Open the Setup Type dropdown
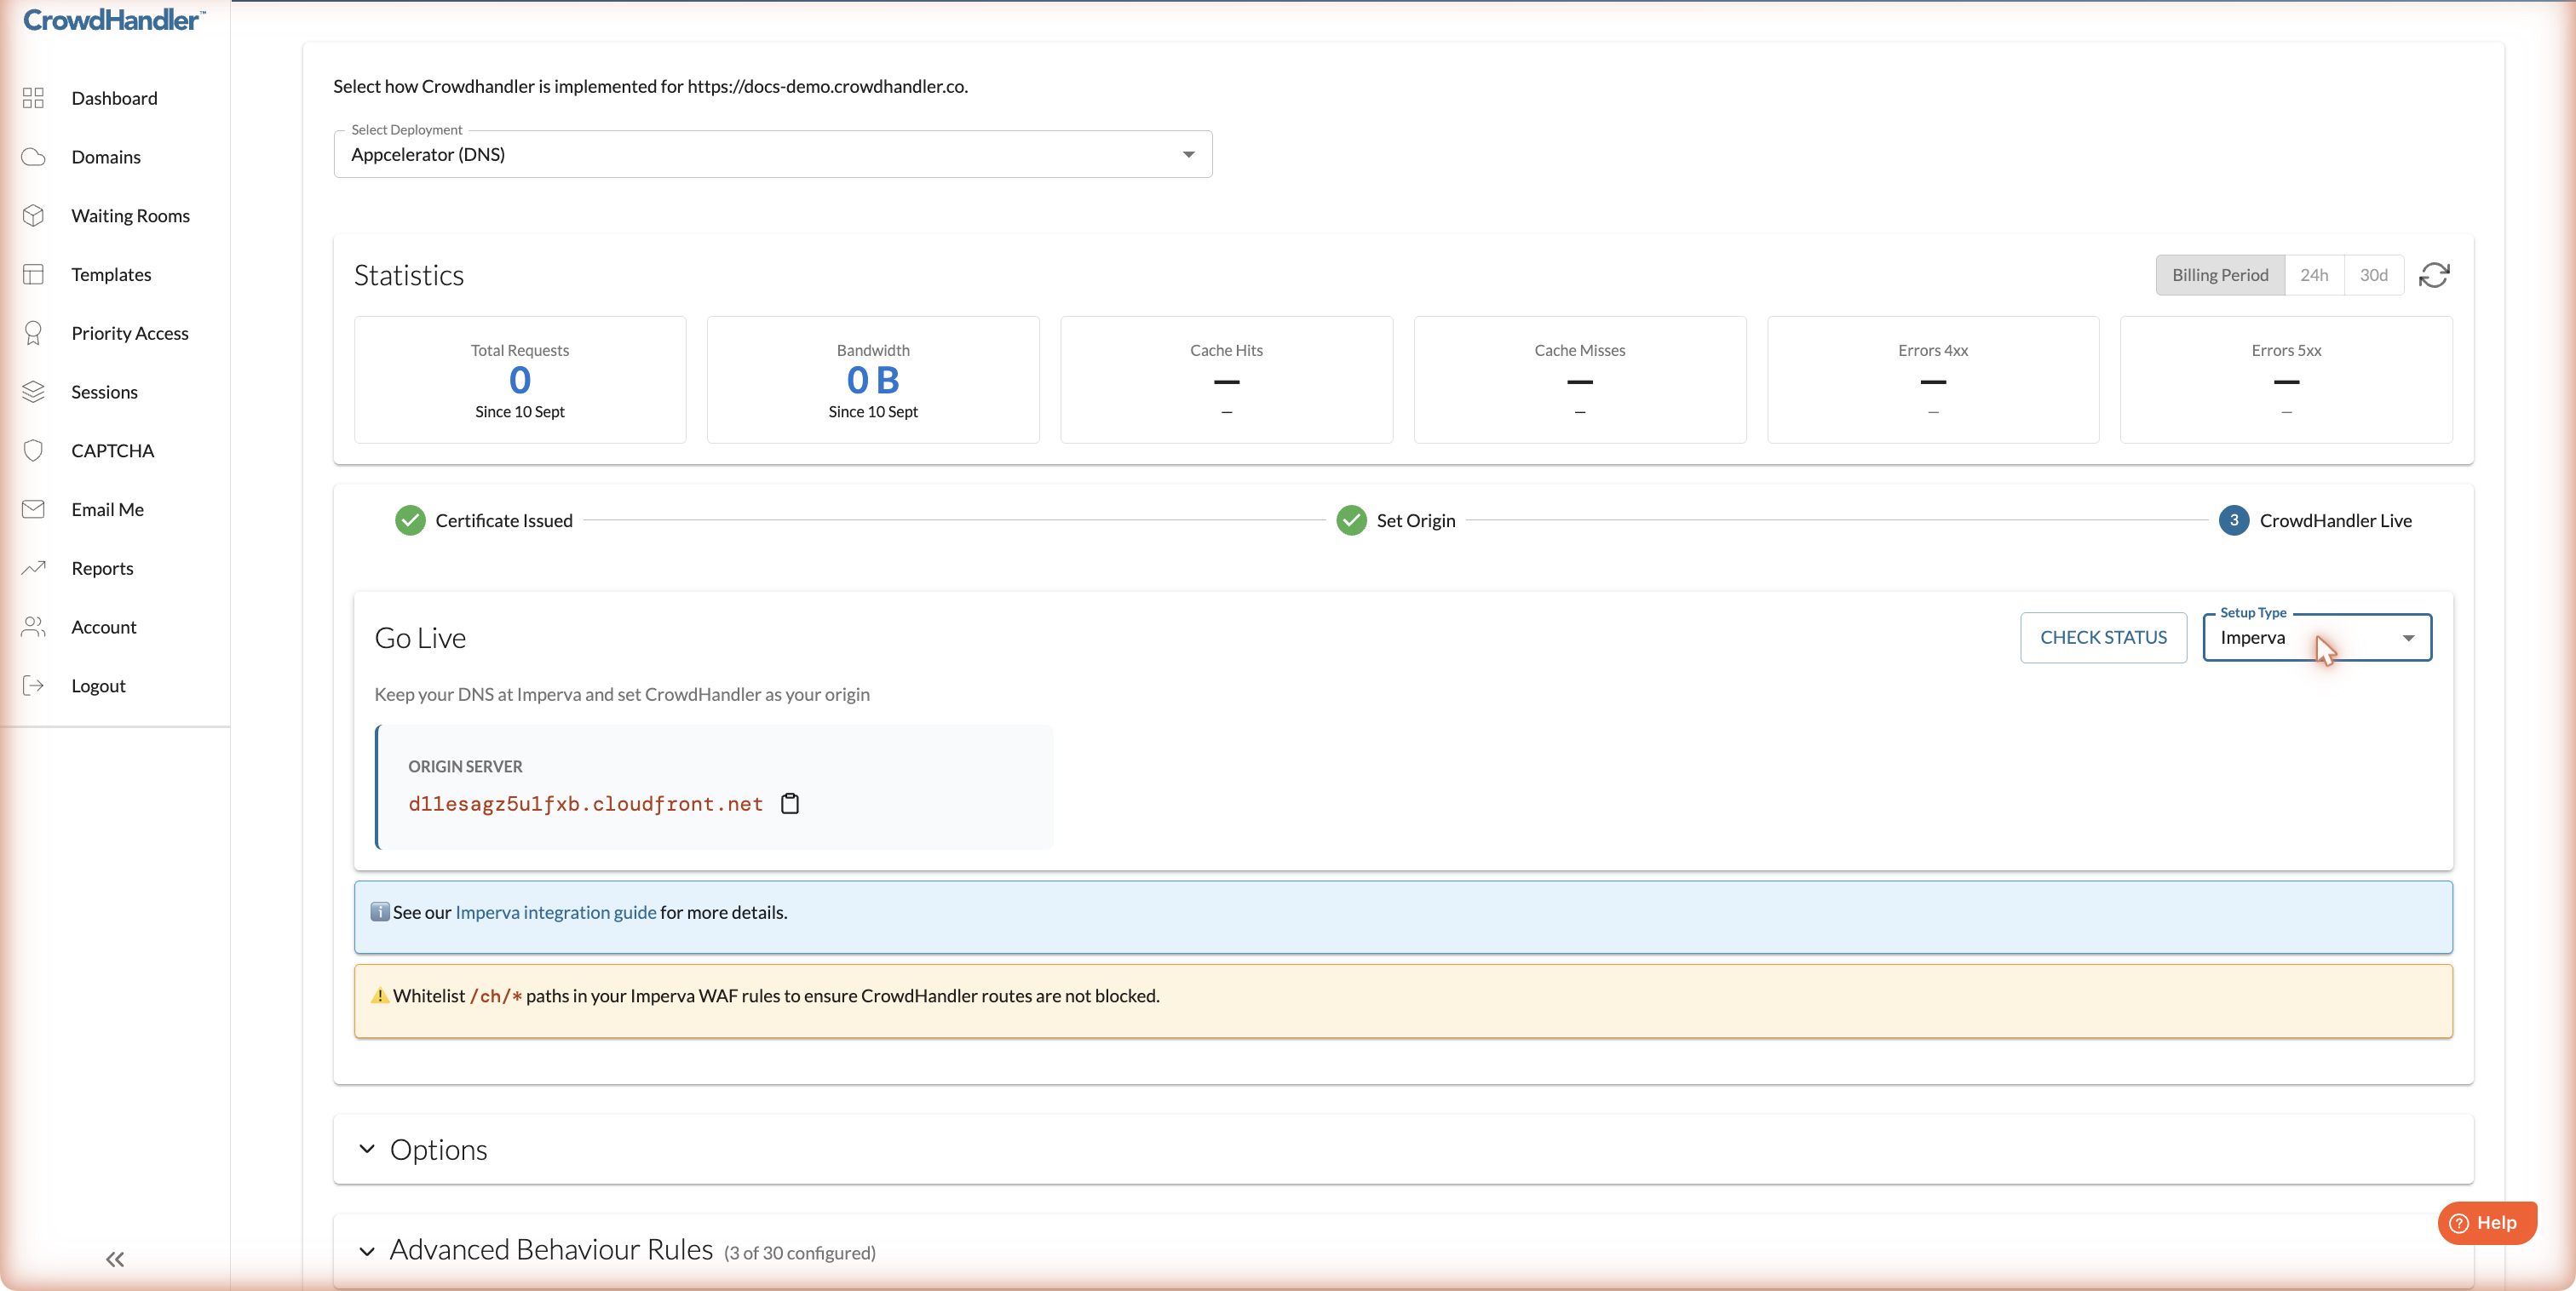Viewport: 2576px width, 1291px height. [x=2317, y=638]
